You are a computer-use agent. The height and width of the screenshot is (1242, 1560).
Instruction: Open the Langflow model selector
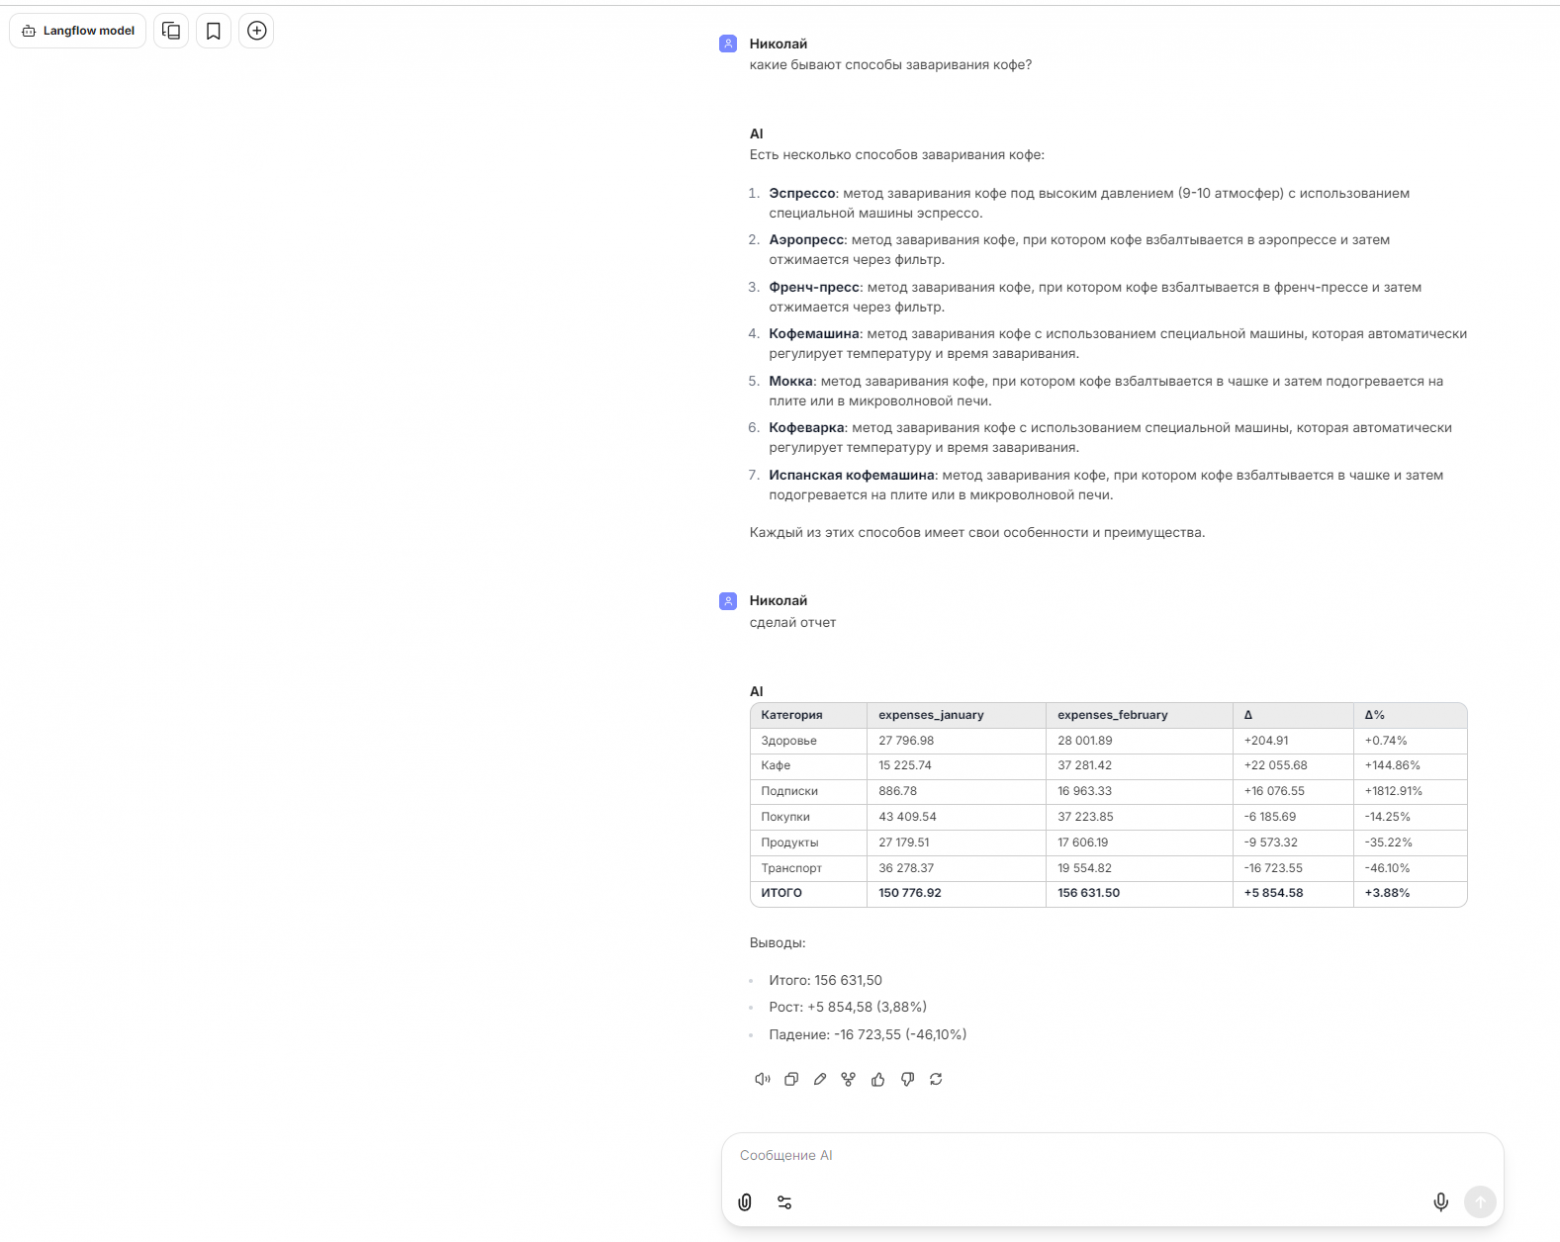[x=77, y=30]
